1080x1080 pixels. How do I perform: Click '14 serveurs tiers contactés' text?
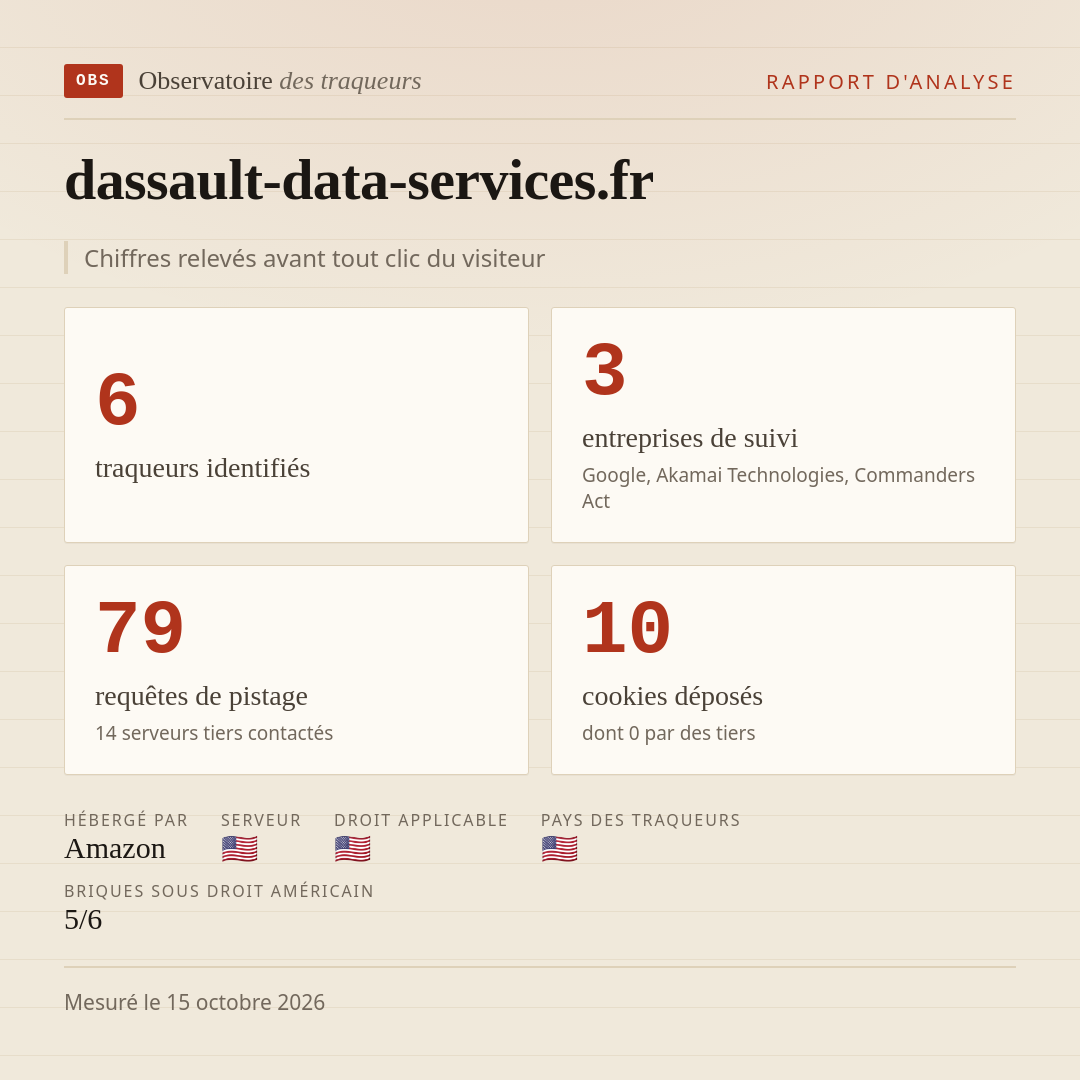pos(214,733)
